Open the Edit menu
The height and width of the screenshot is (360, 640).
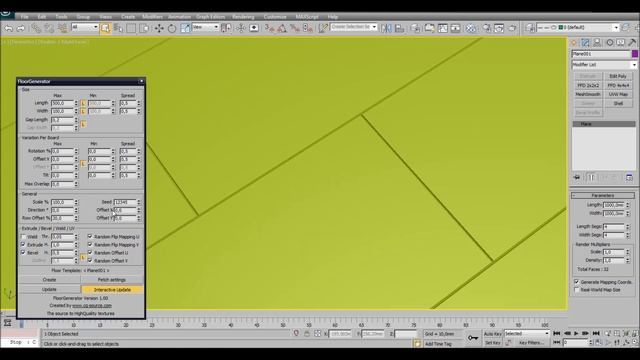click(42, 17)
